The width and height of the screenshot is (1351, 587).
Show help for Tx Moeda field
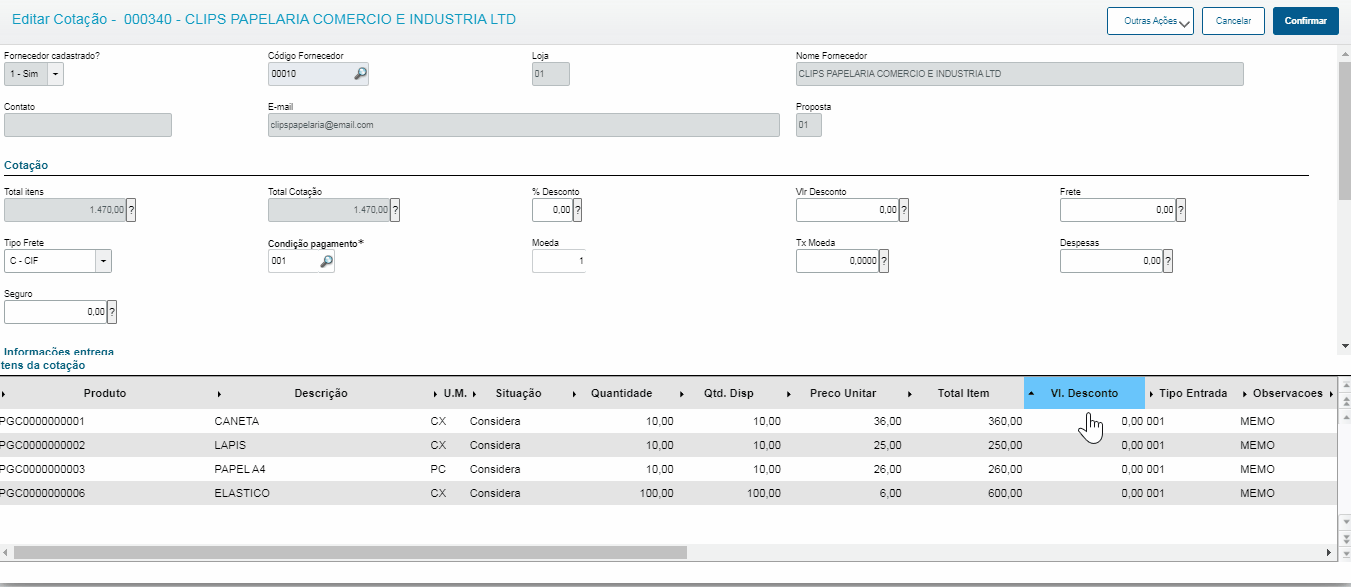tap(884, 261)
